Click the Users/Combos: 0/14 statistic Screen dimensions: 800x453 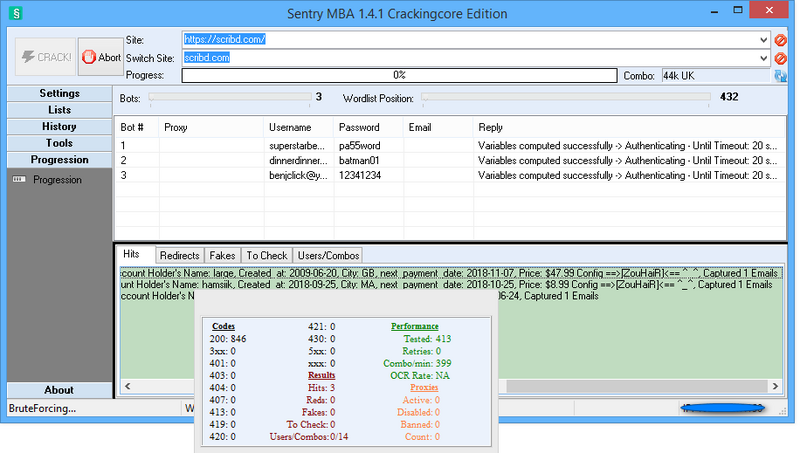click(309, 437)
